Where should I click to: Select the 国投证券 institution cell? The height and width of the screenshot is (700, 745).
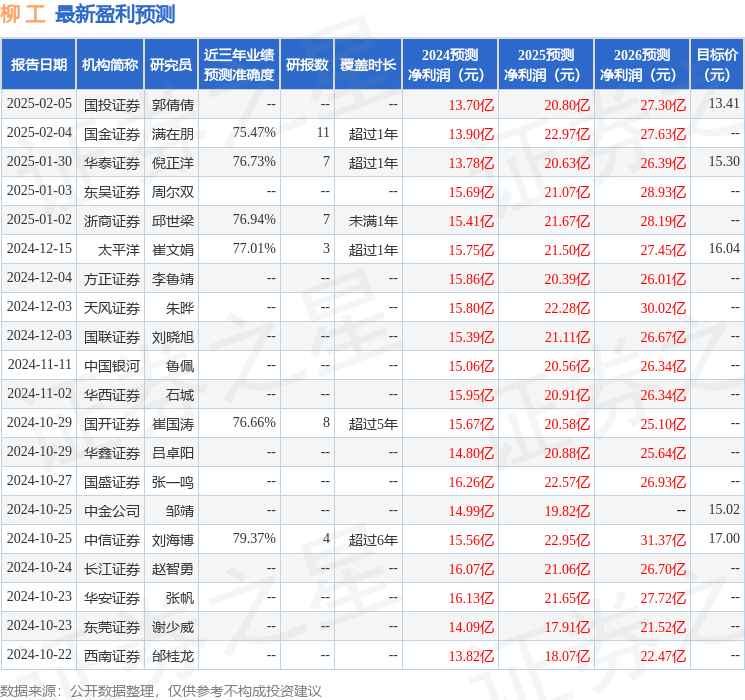click(x=112, y=105)
